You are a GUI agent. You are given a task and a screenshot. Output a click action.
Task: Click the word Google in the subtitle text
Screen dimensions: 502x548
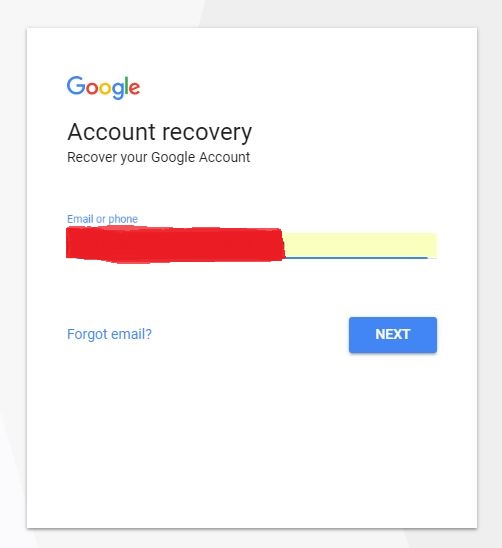click(173, 158)
